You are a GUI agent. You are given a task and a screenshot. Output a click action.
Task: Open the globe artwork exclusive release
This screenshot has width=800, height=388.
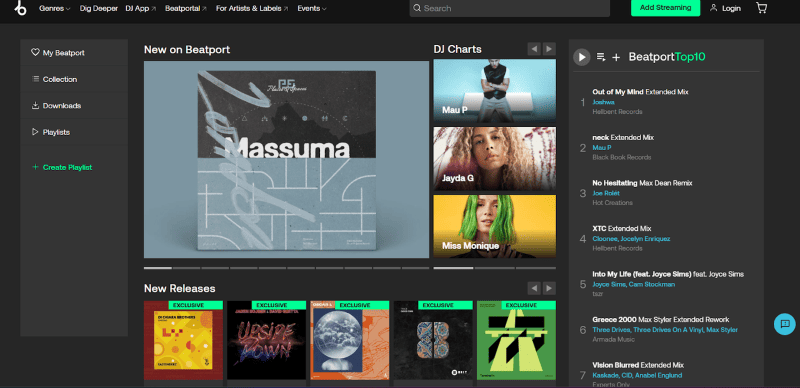point(349,340)
